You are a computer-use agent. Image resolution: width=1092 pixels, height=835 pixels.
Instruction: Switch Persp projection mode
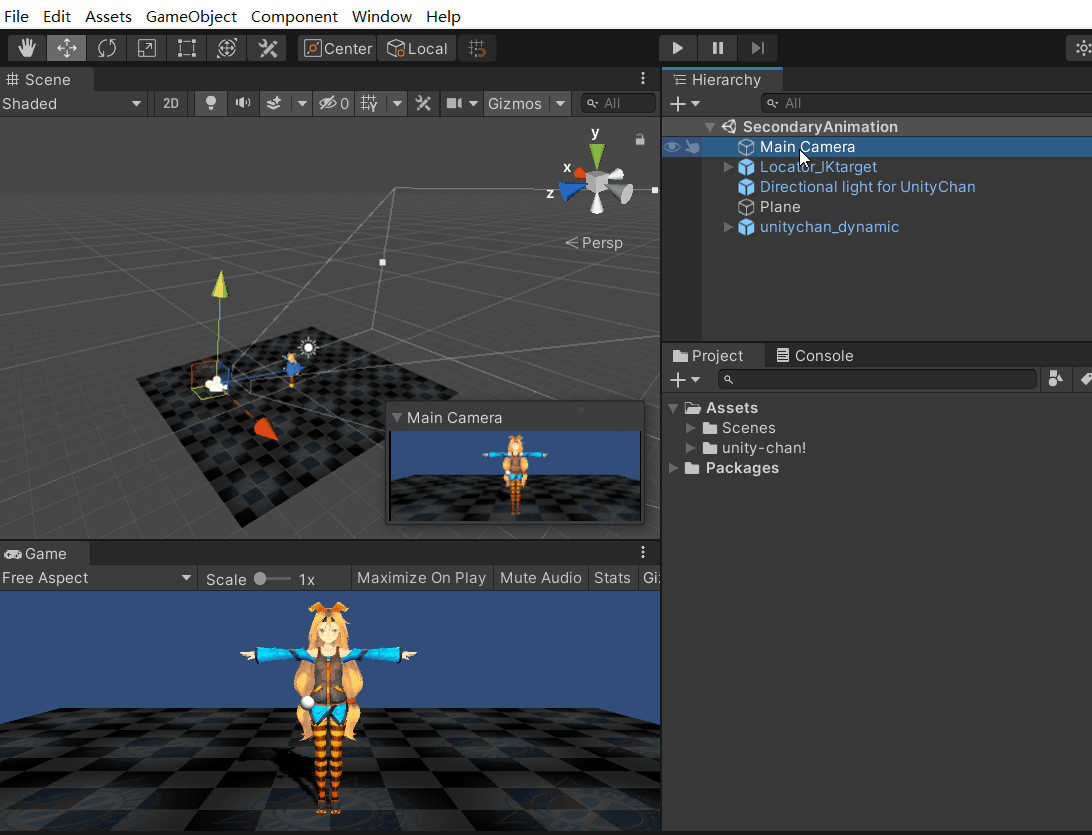pos(594,243)
